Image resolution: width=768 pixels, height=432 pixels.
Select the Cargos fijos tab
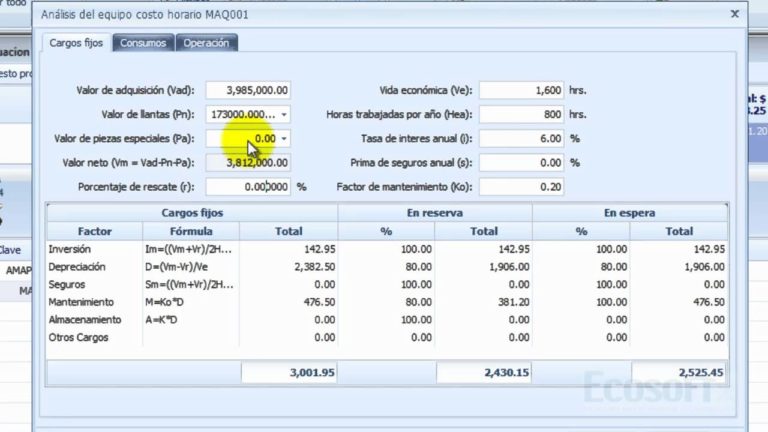[x=76, y=43]
